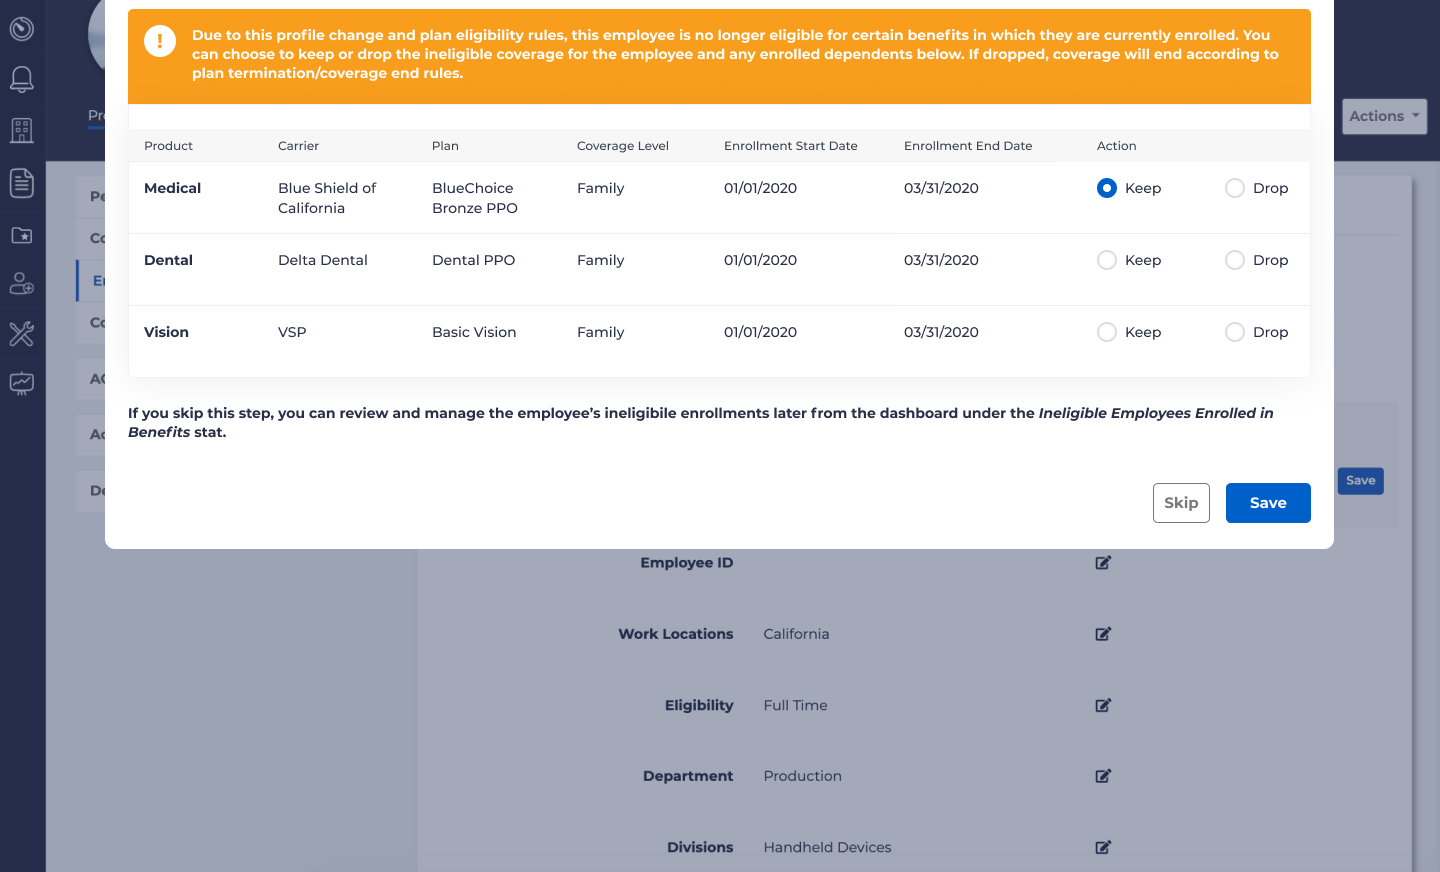Select Drop for Vision coverage

pyautogui.click(x=1235, y=332)
